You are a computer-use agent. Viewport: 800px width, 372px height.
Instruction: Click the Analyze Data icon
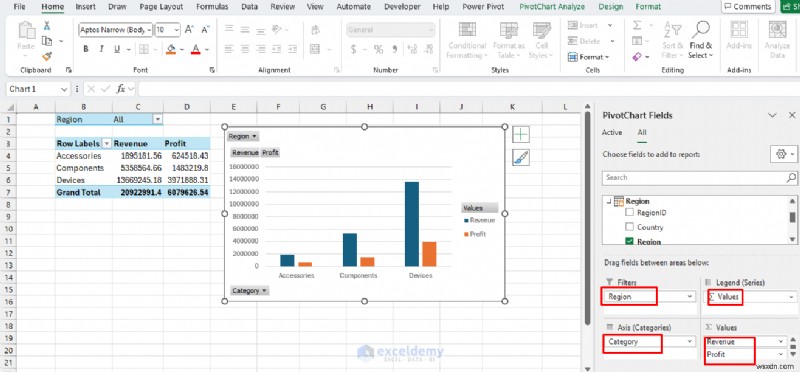coord(777,30)
